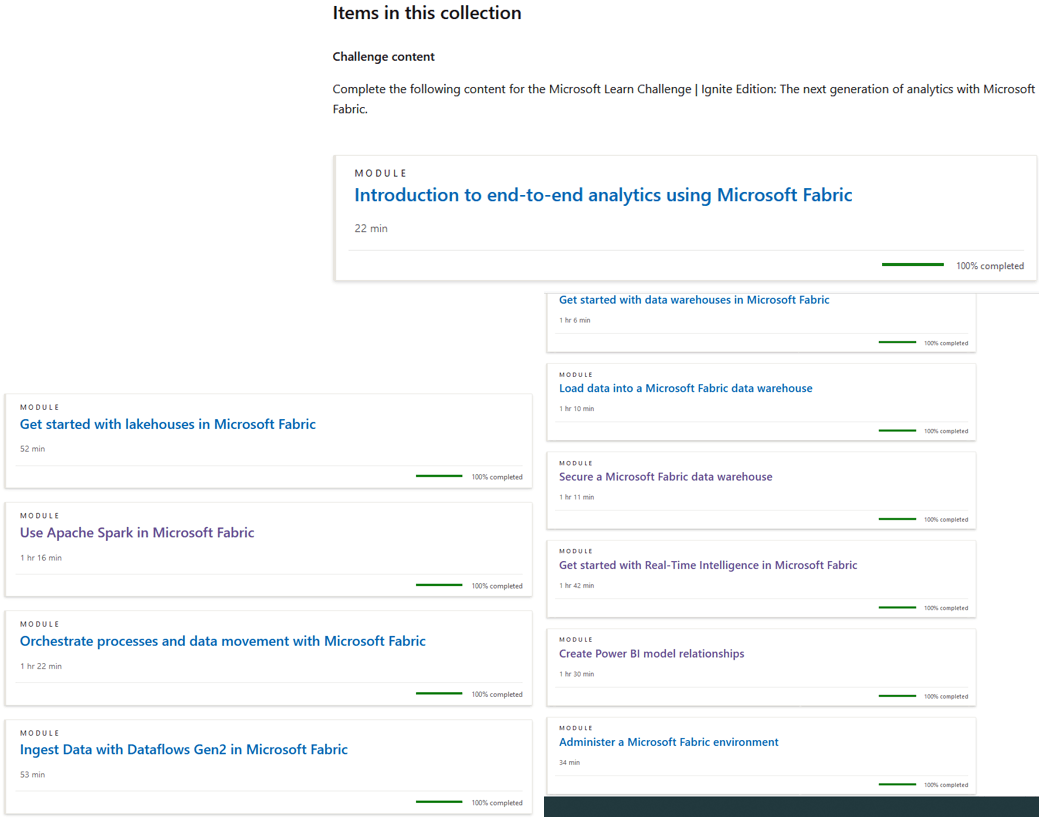Click the Get started with data warehouses progress bar
Viewport: 1039px width, 818px height.
pyautogui.click(x=897, y=342)
